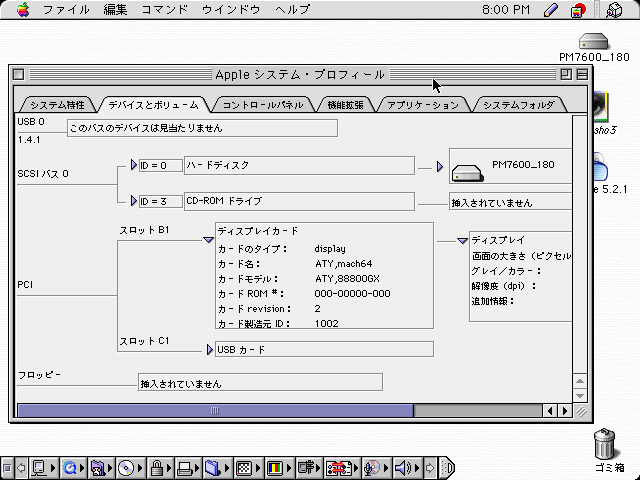This screenshot has height=480, width=640.
Task: Click the CD-ROM ドライブ device row
Action: (299, 201)
